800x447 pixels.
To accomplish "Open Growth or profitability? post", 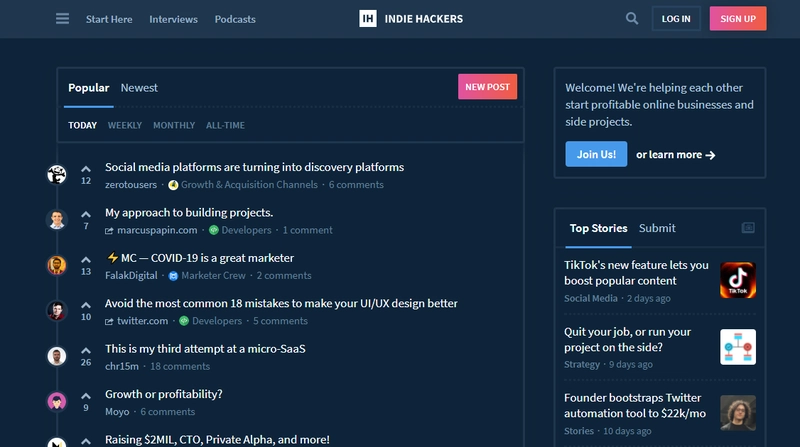I will click(x=164, y=394).
